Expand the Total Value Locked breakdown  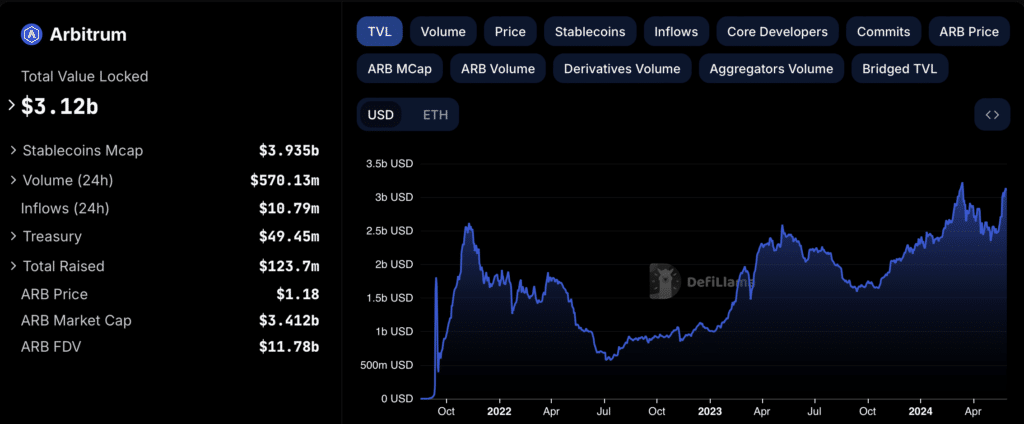11,105
